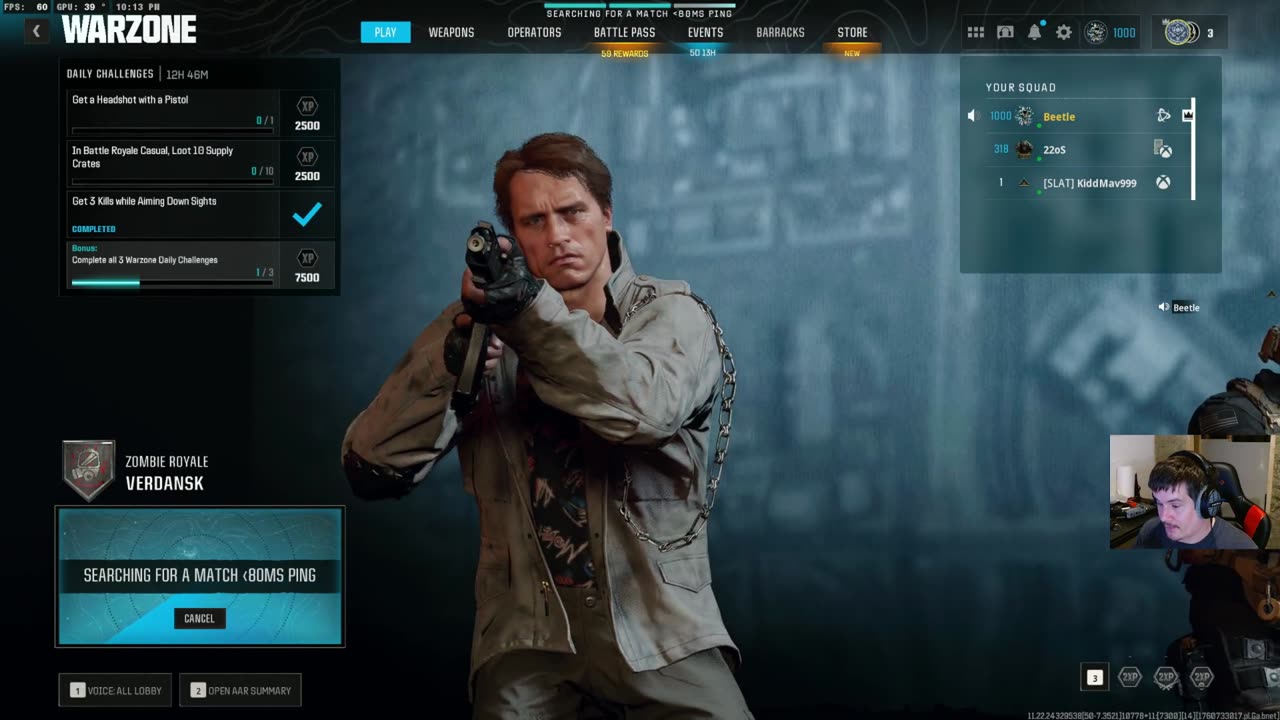Click '5D 13H' timer under Events
Image resolution: width=1280 pixels, height=720 pixels.
[x=703, y=53]
